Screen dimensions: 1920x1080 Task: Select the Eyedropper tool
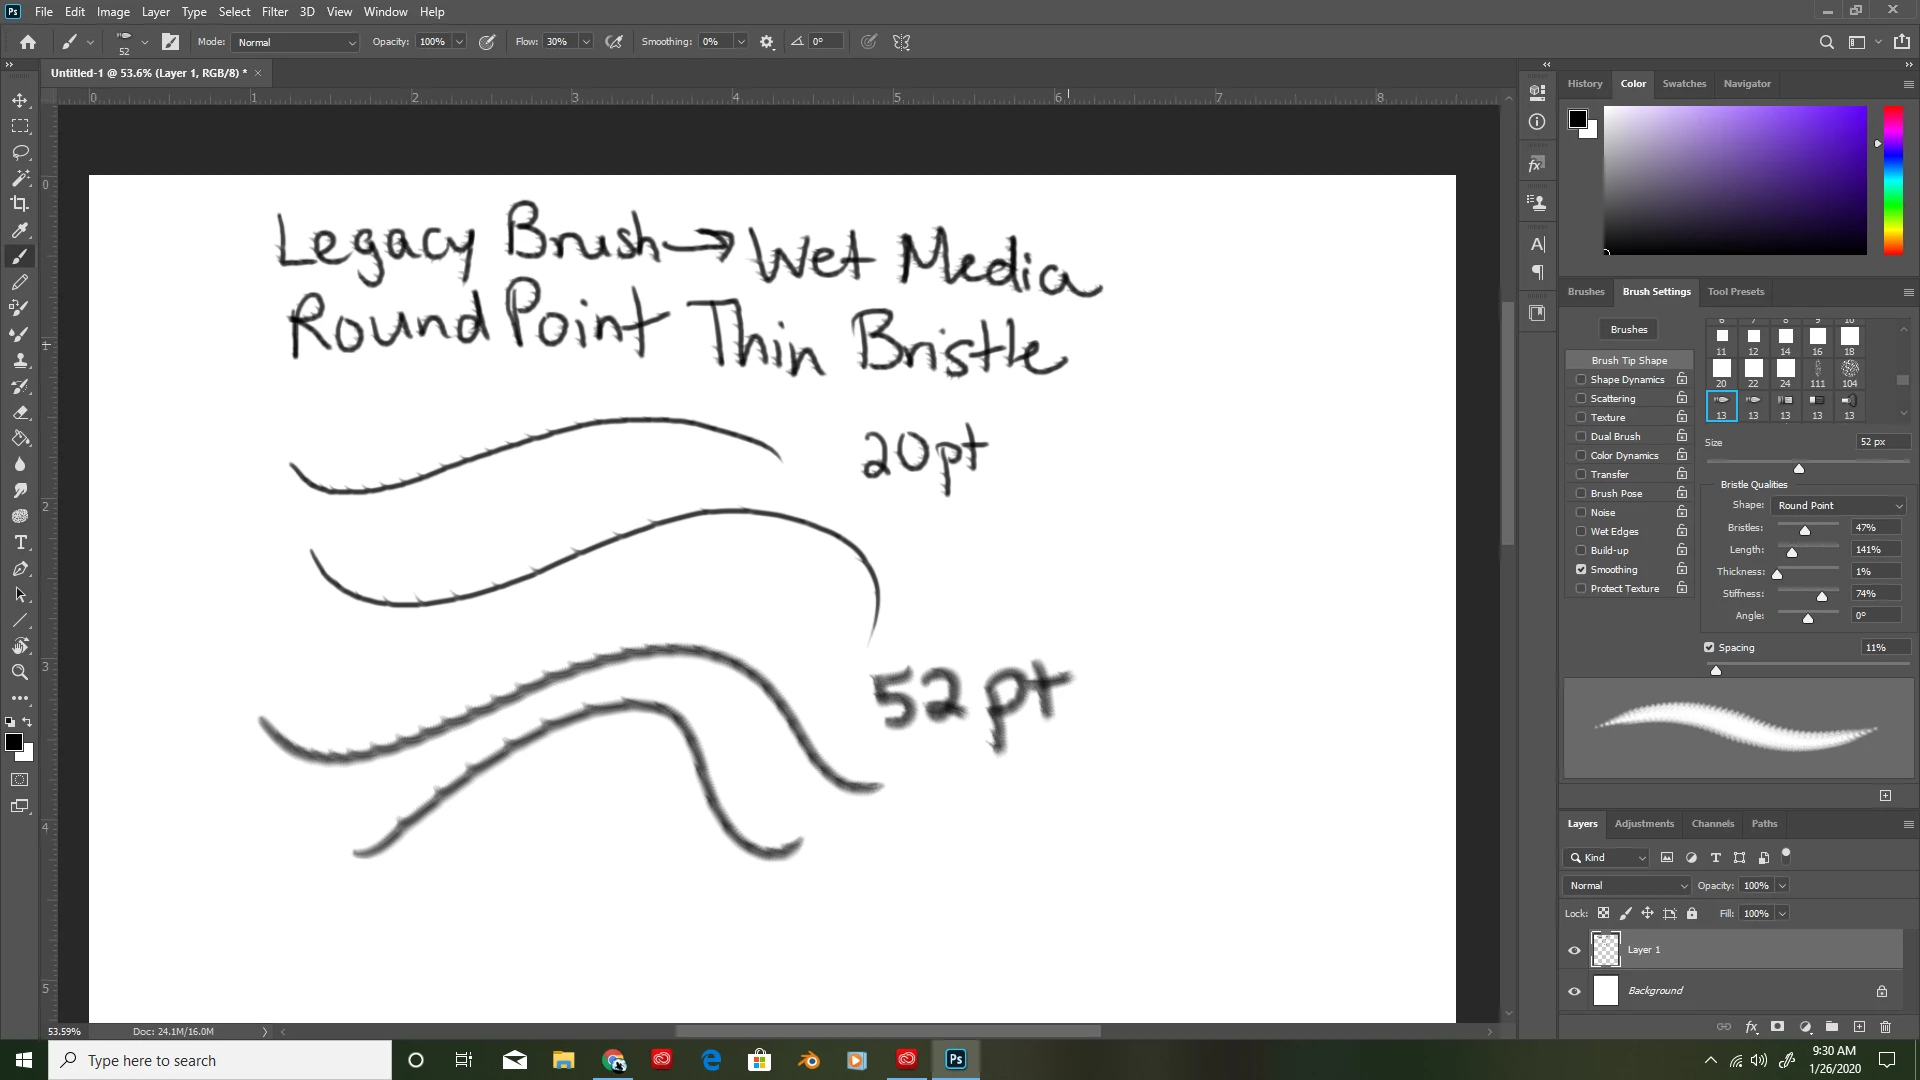20,230
